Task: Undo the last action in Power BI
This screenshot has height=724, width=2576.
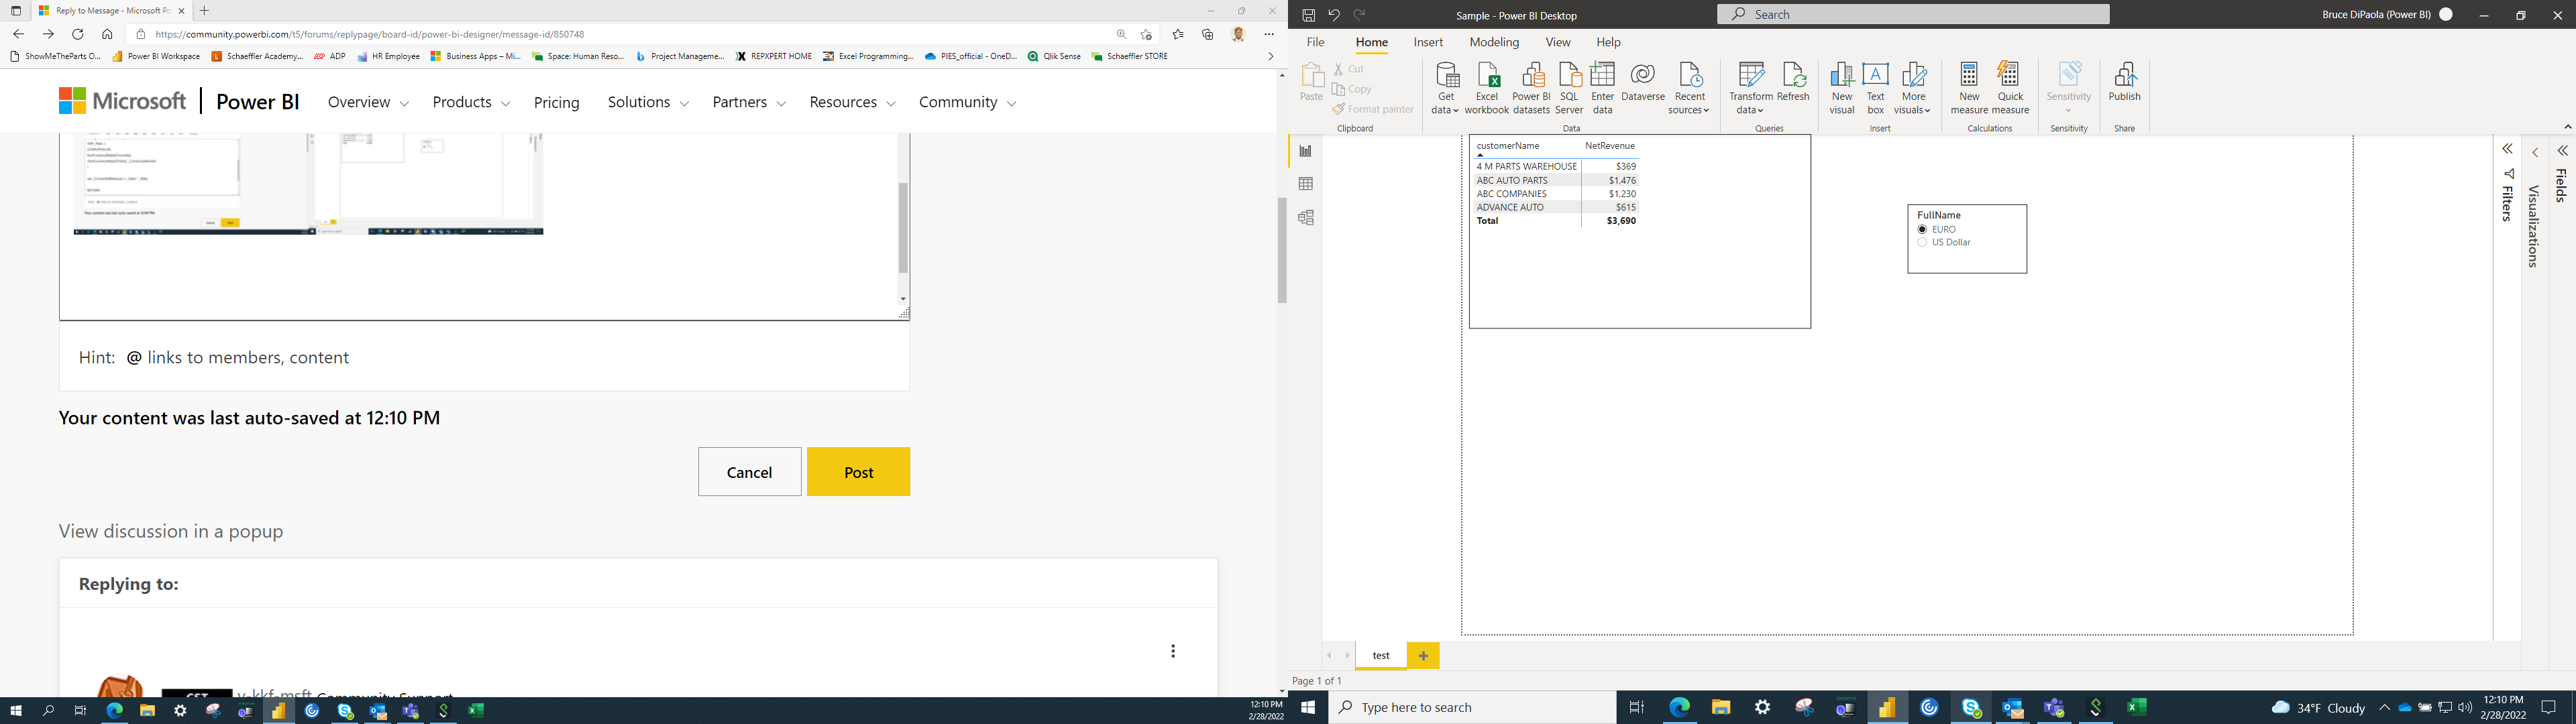Action: click(1334, 15)
